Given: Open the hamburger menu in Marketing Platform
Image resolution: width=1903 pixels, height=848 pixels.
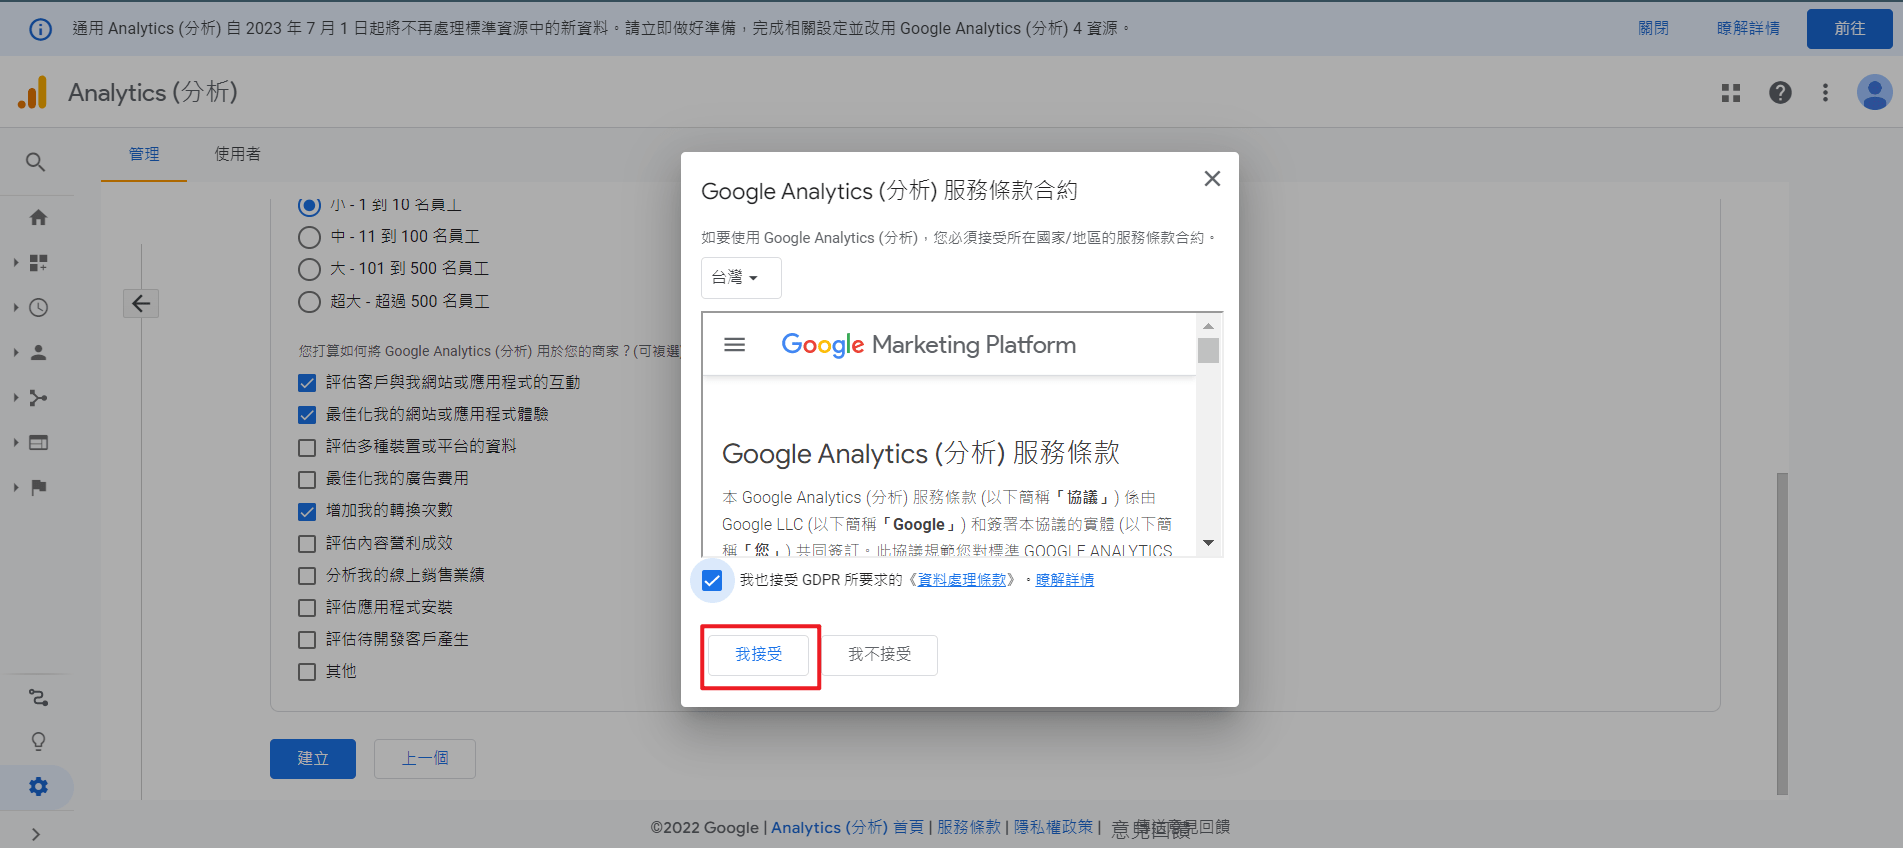Looking at the screenshot, I should pyautogui.click(x=734, y=345).
